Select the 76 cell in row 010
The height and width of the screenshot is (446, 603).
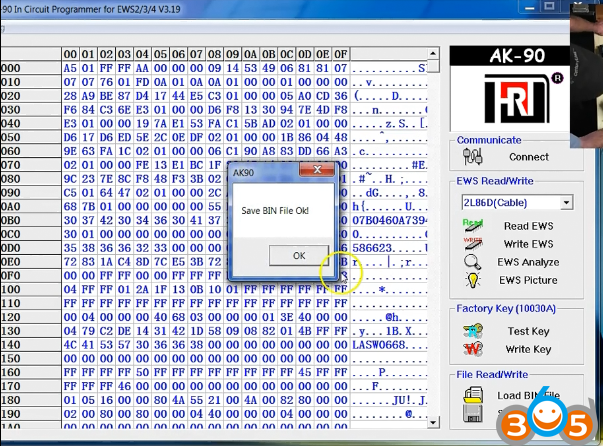(x=106, y=82)
